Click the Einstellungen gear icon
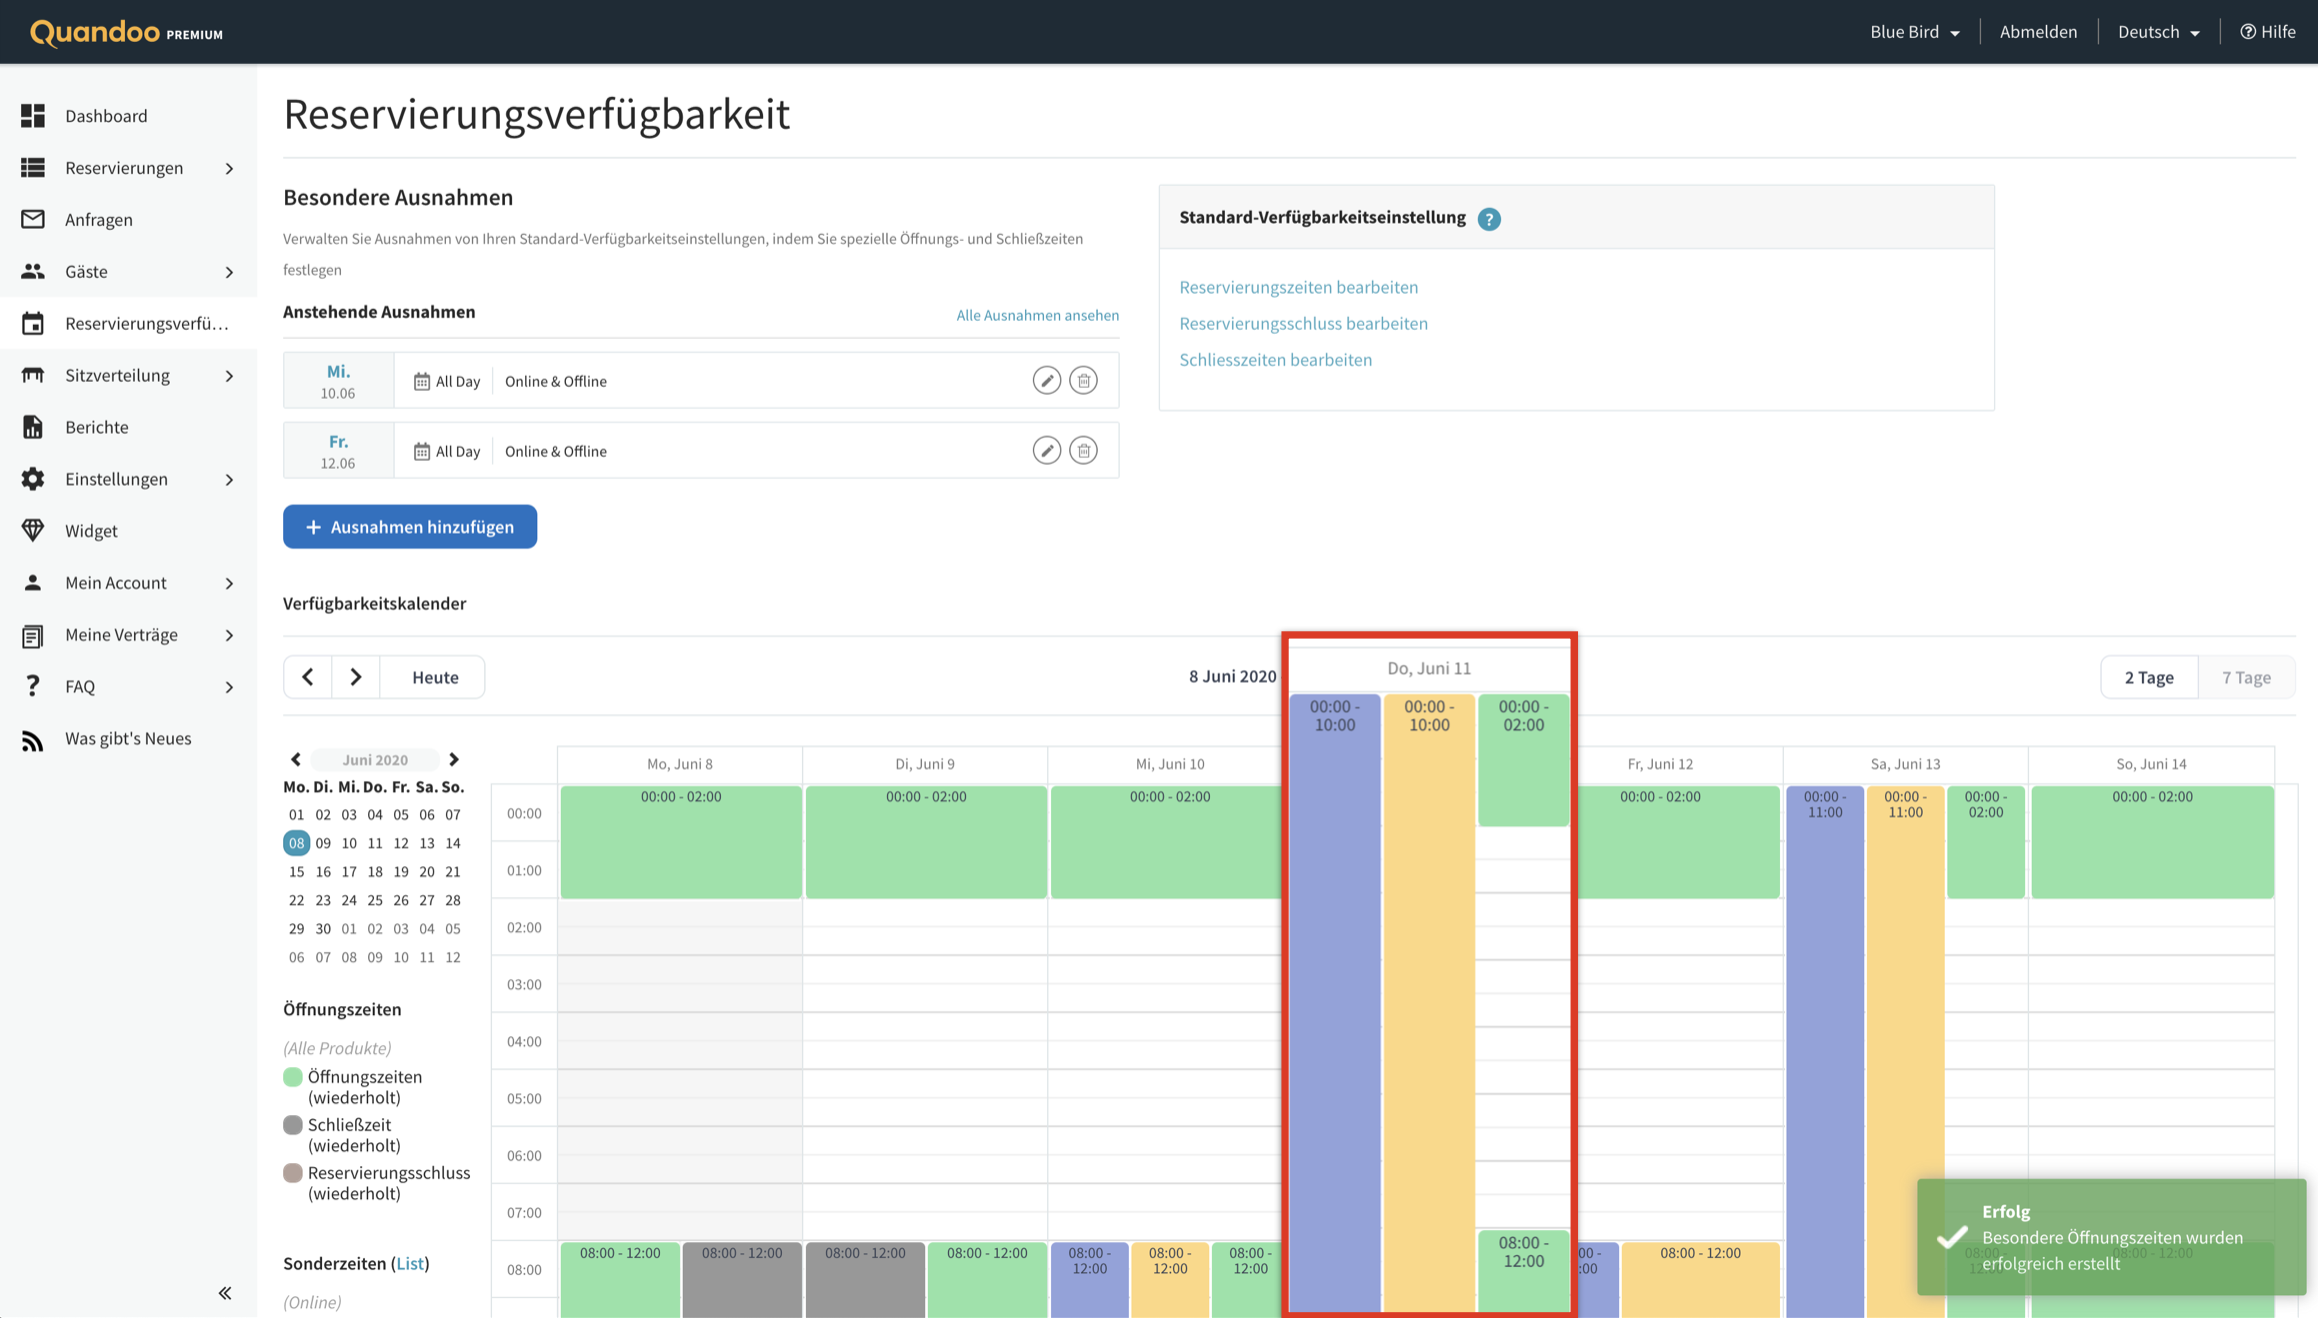Screen dimensions: 2318x1318 point(33,479)
